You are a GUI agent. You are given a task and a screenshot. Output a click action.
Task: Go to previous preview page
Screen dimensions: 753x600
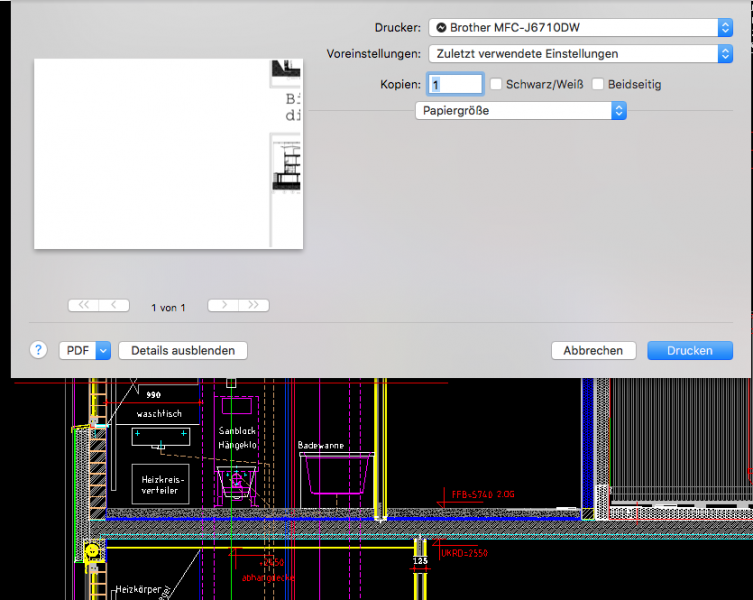(x=114, y=306)
